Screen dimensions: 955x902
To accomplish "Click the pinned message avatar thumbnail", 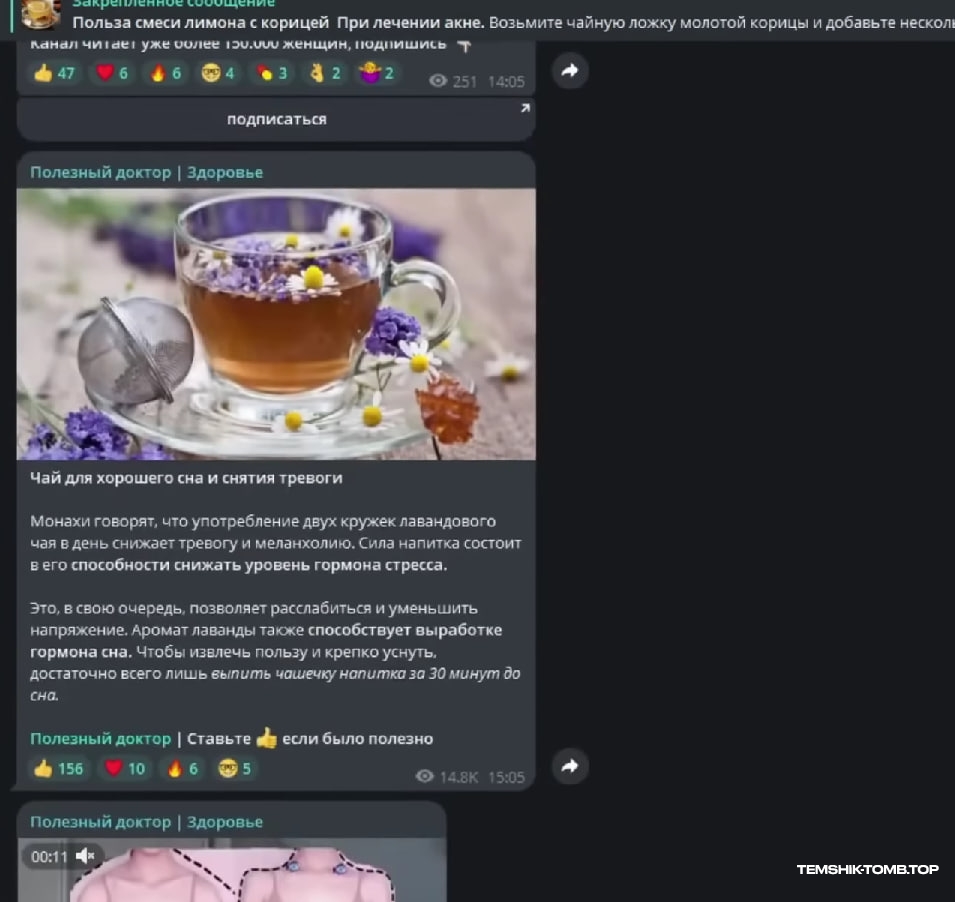I will pyautogui.click(x=41, y=14).
